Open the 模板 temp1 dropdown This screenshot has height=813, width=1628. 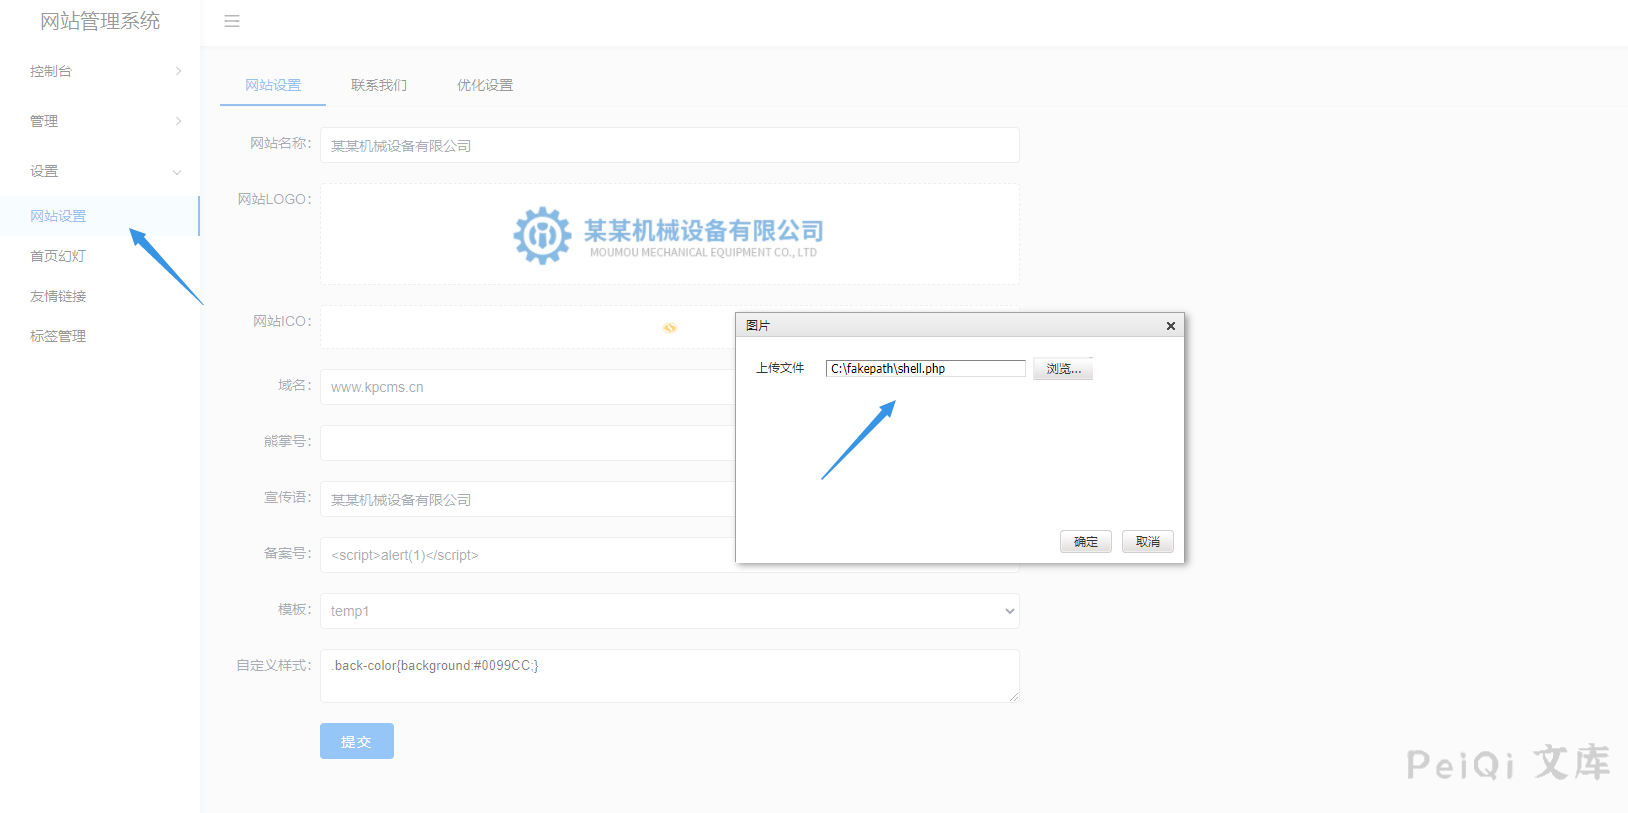click(x=669, y=611)
